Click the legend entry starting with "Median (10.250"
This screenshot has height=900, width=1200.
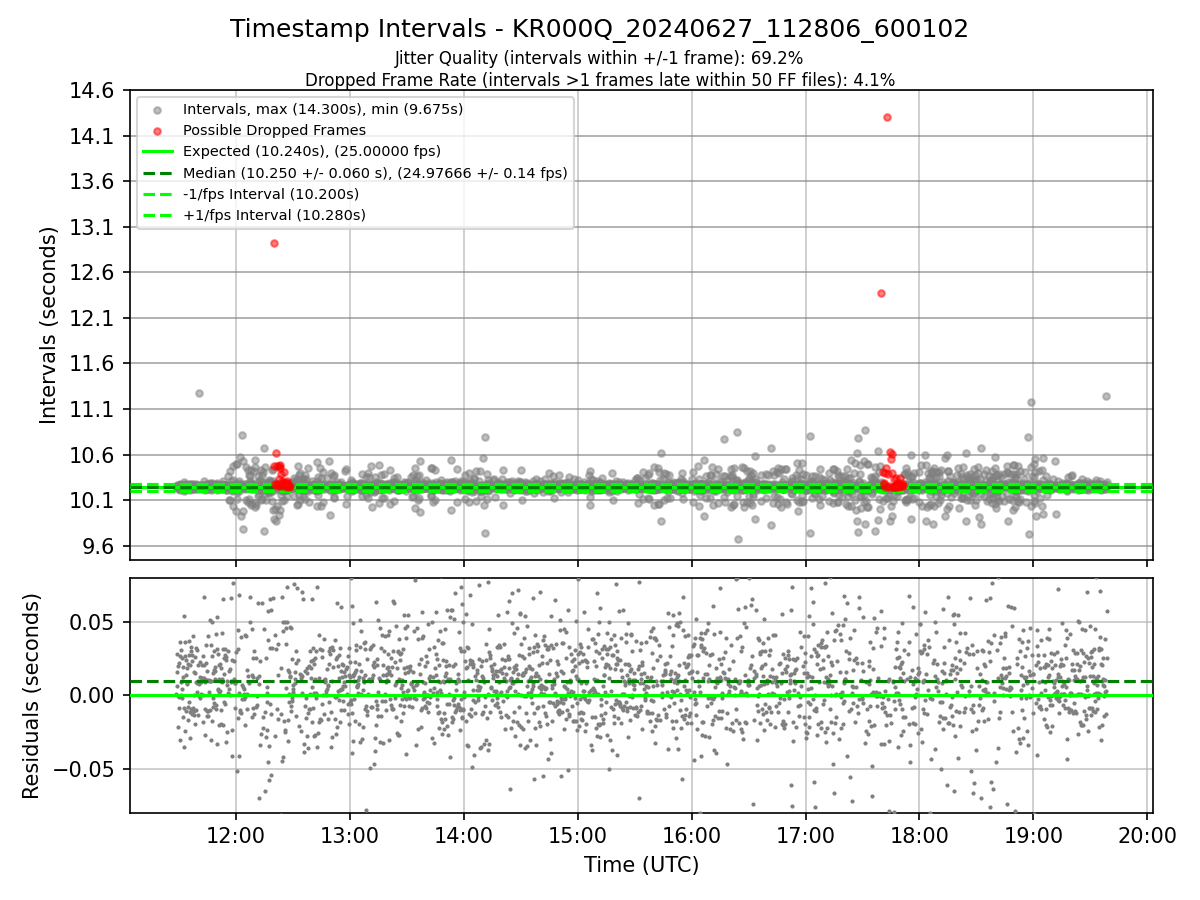tap(375, 173)
